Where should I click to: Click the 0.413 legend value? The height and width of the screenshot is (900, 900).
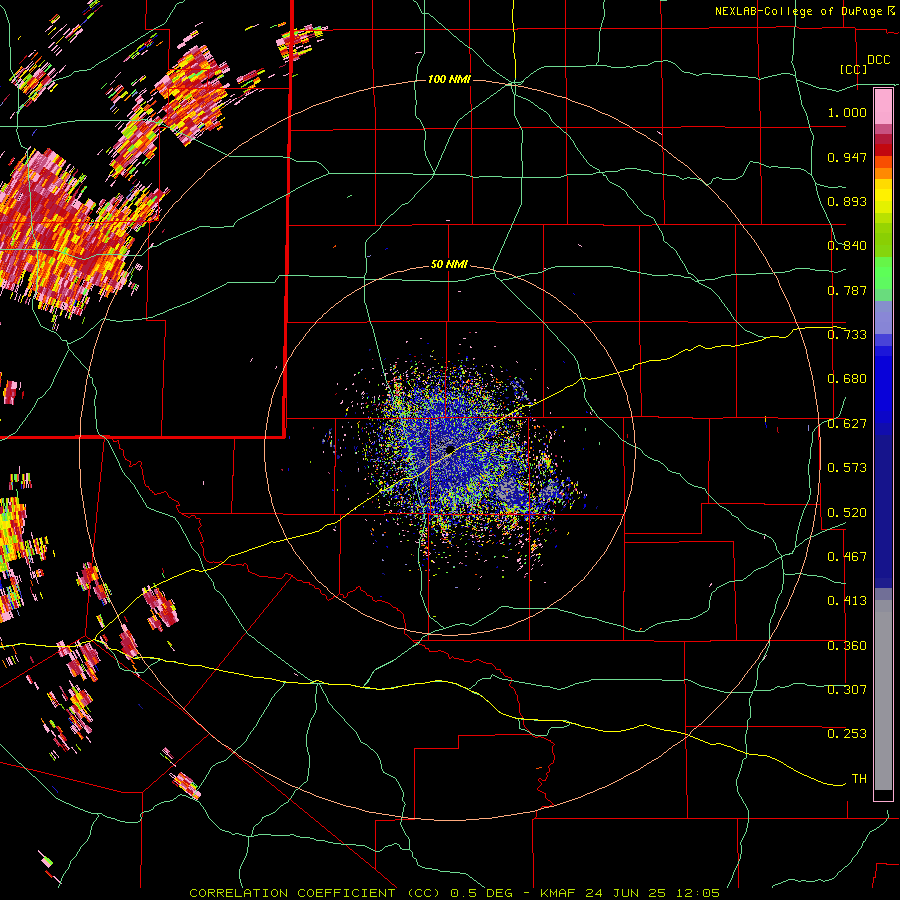847,601
